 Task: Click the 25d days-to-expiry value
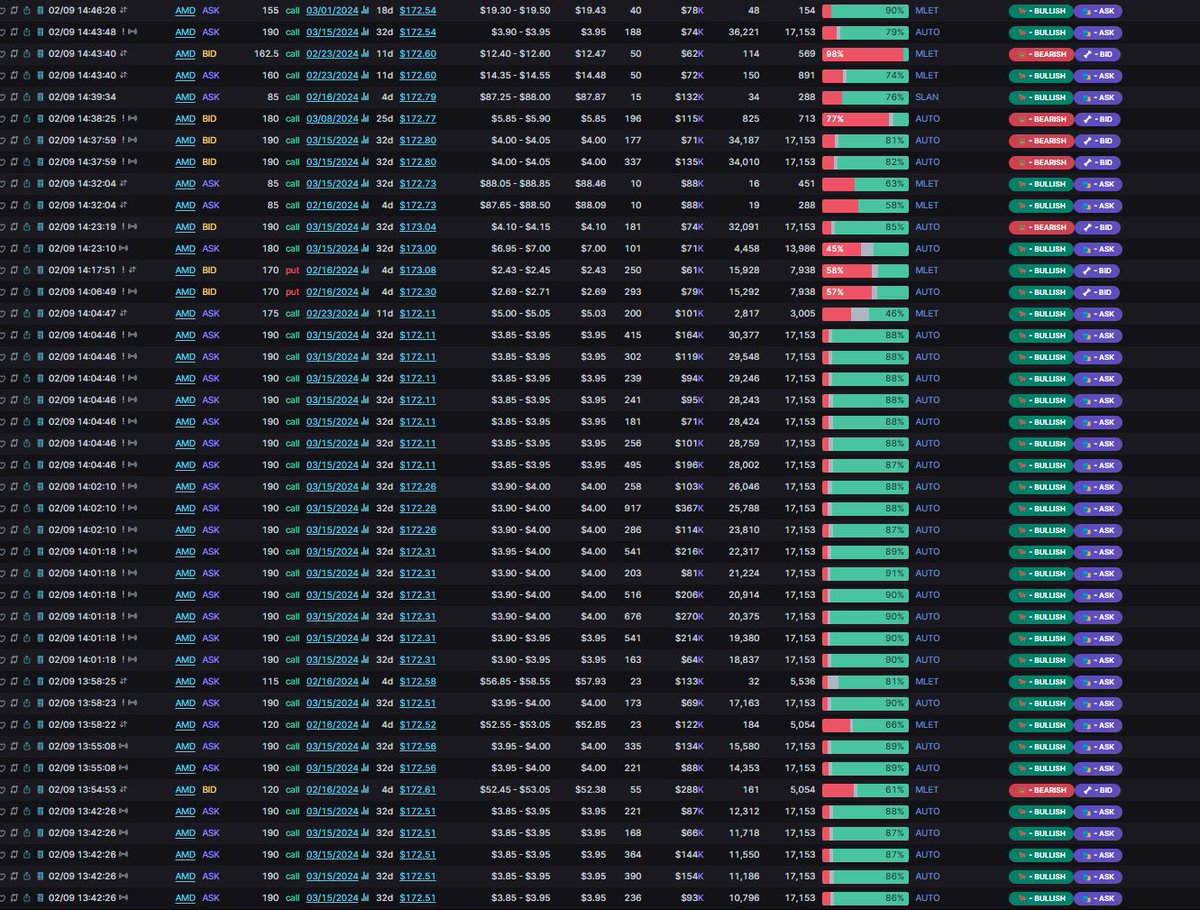[x=384, y=118]
